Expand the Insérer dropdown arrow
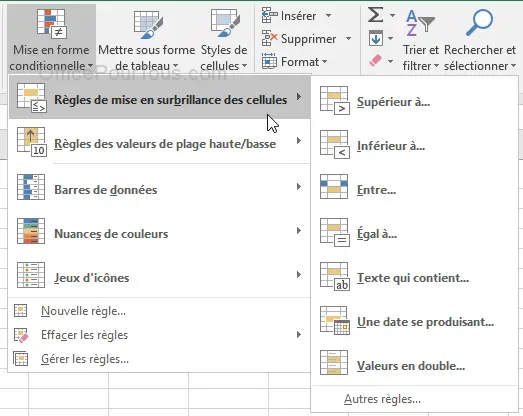Screen dimensions: 523x416 tap(329, 16)
